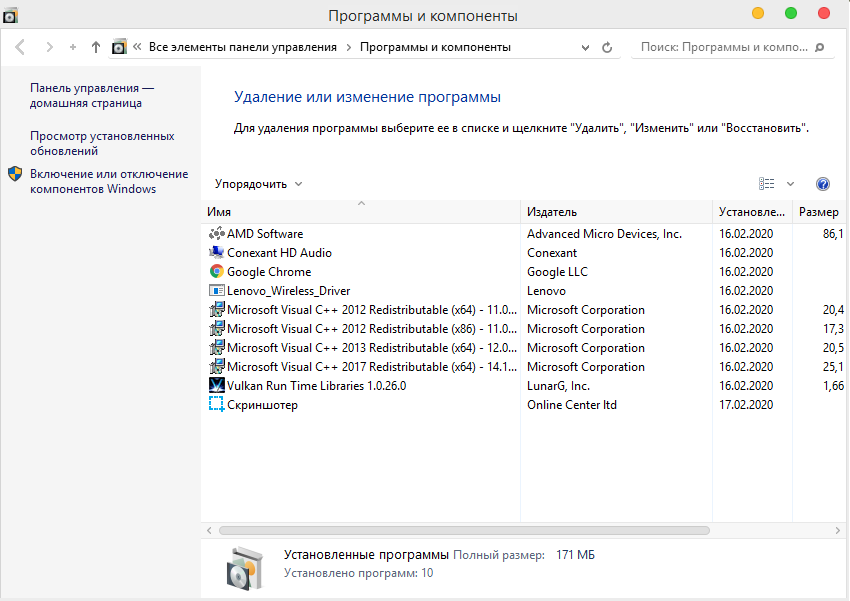Open dropdown after Все элементы панели управления
Viewport: 850px width, 601px height.
pyautogui.click(x=349, y=48)
